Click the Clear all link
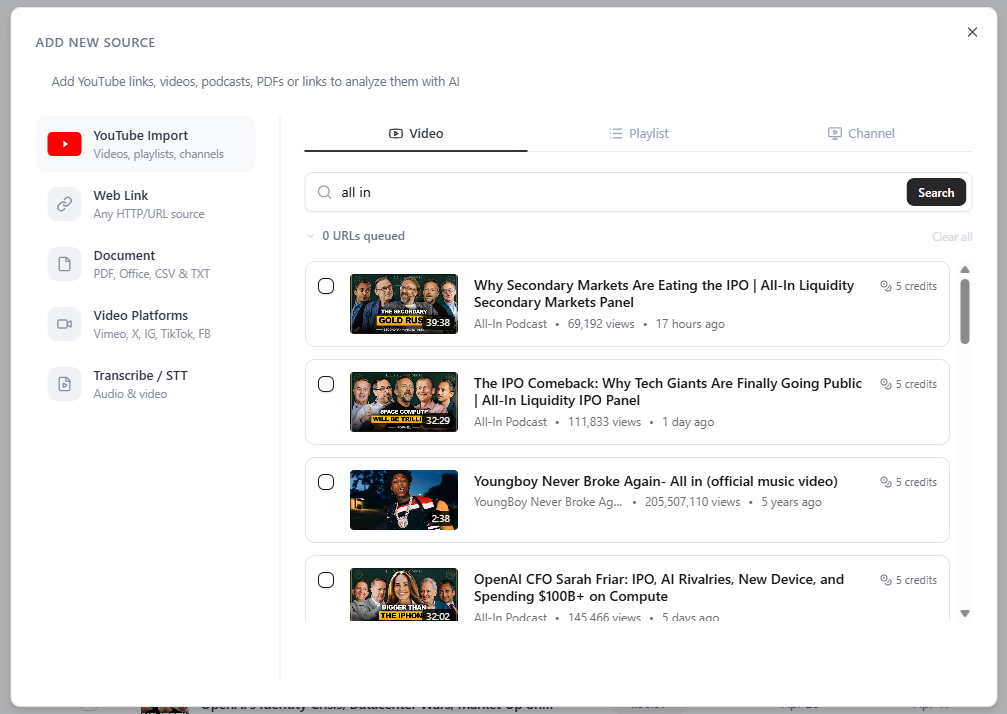This screenshot has height=714, width=1007. [x=952, y=237]
